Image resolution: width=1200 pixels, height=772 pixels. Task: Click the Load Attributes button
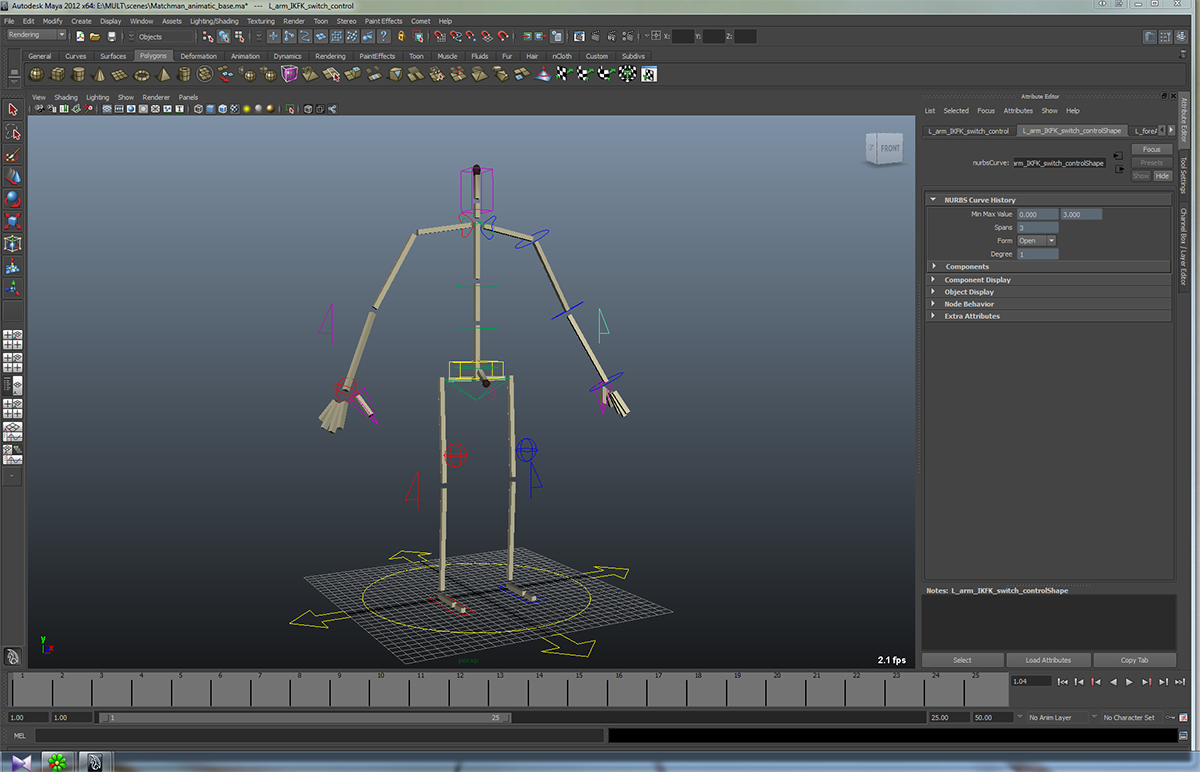point(1048,660)
